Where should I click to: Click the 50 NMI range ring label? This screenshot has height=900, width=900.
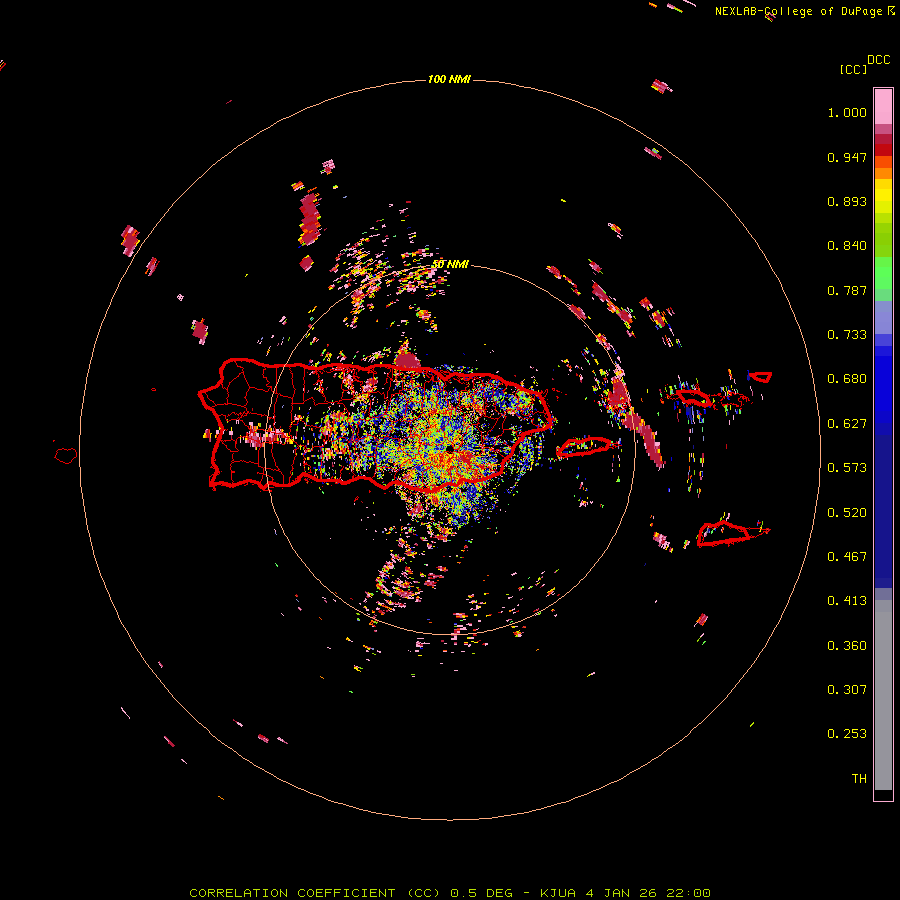coord(450,265)
